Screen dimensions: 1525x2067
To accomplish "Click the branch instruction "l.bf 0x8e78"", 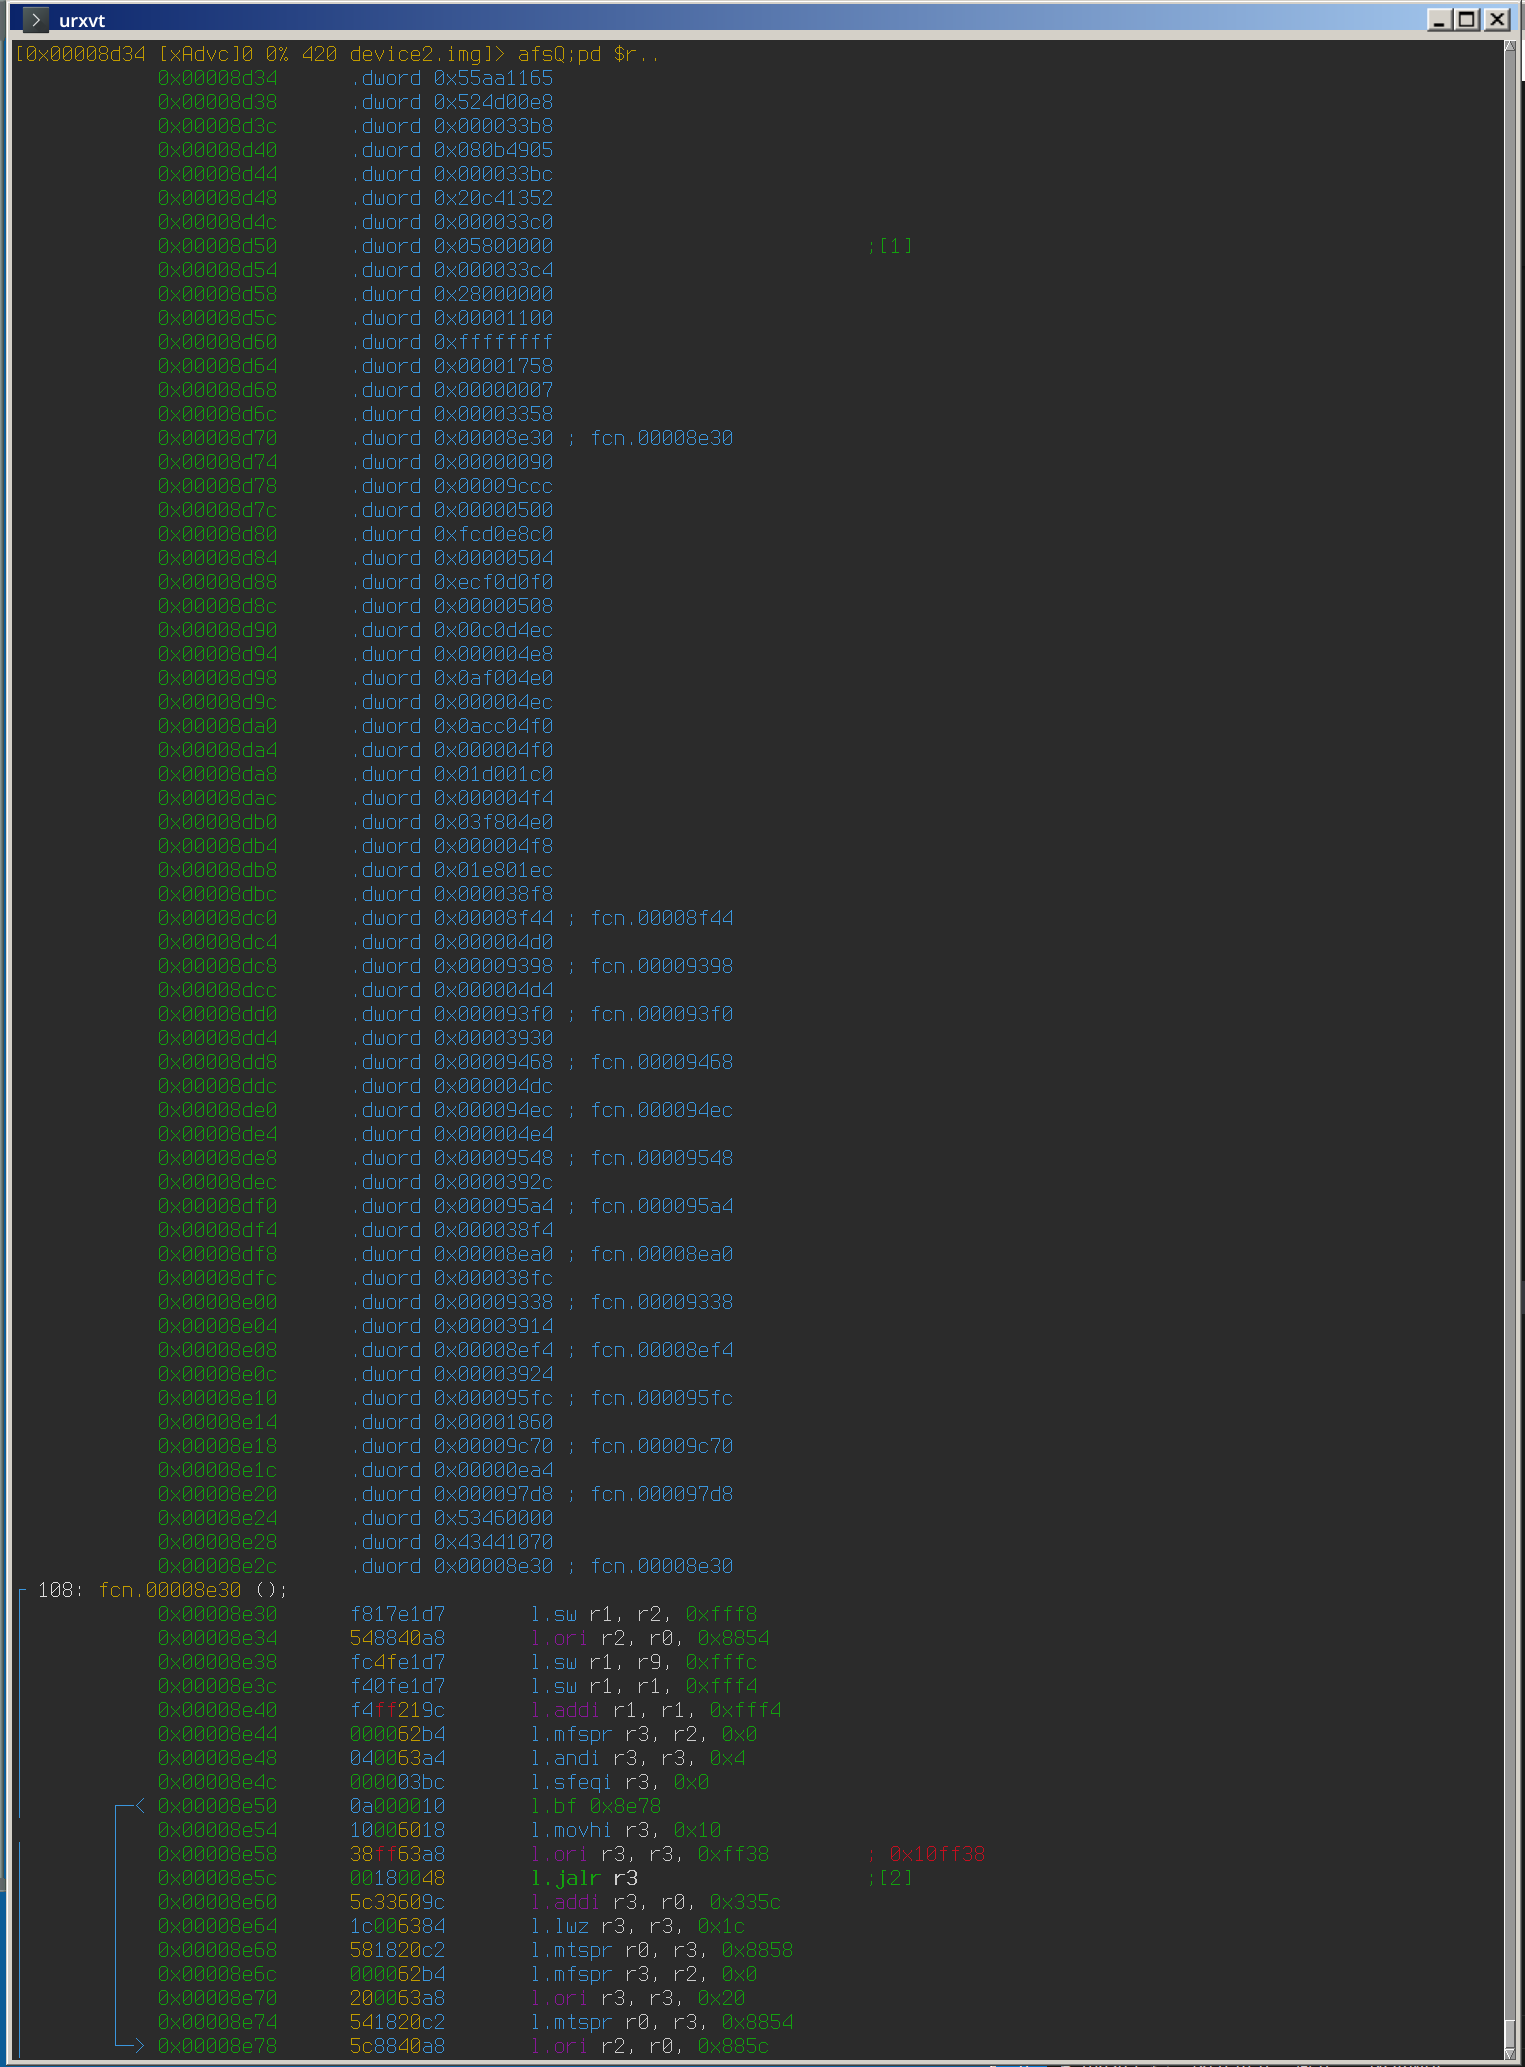I will (596, 1806).
